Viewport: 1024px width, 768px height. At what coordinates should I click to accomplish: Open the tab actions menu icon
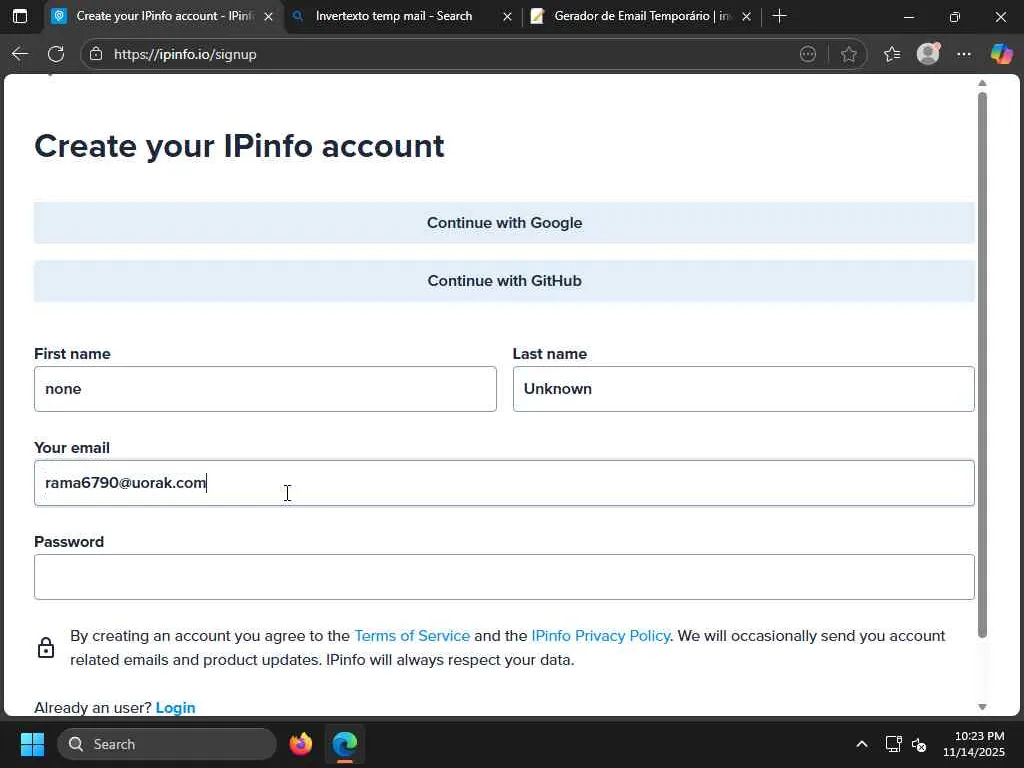tap(20, 16)
